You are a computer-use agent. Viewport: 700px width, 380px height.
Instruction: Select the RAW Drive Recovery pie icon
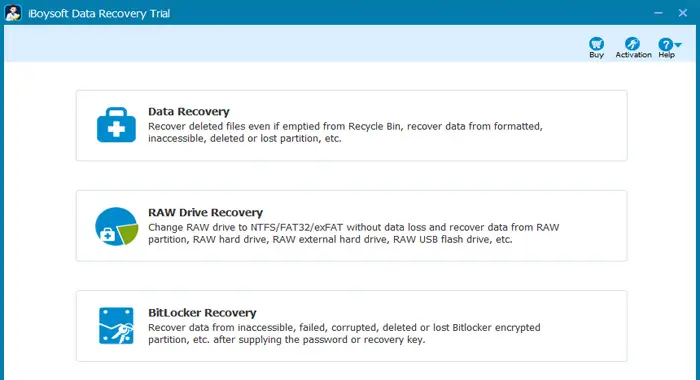pos(117,226)
